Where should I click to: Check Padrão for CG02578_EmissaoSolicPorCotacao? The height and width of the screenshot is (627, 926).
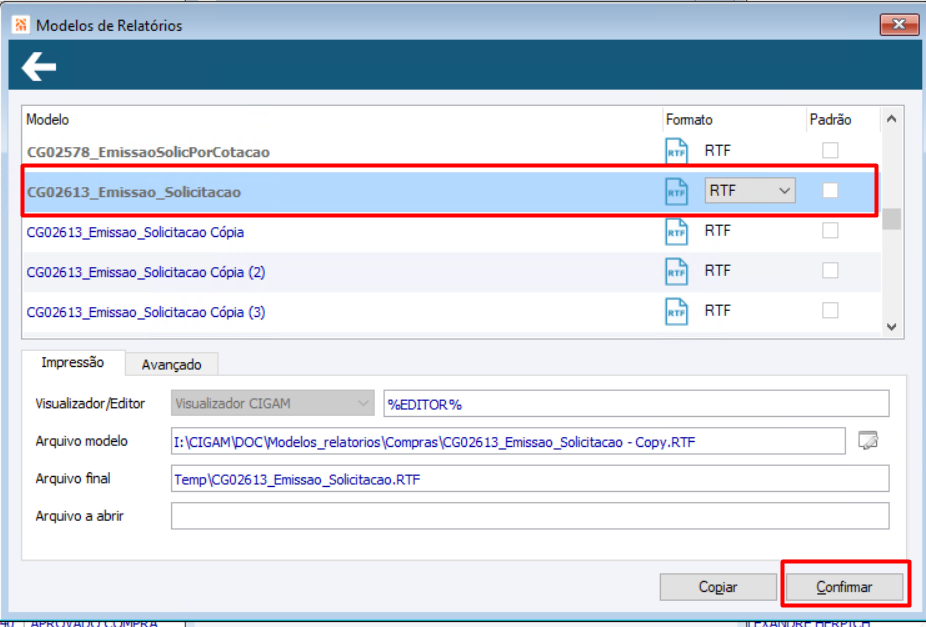830,150
